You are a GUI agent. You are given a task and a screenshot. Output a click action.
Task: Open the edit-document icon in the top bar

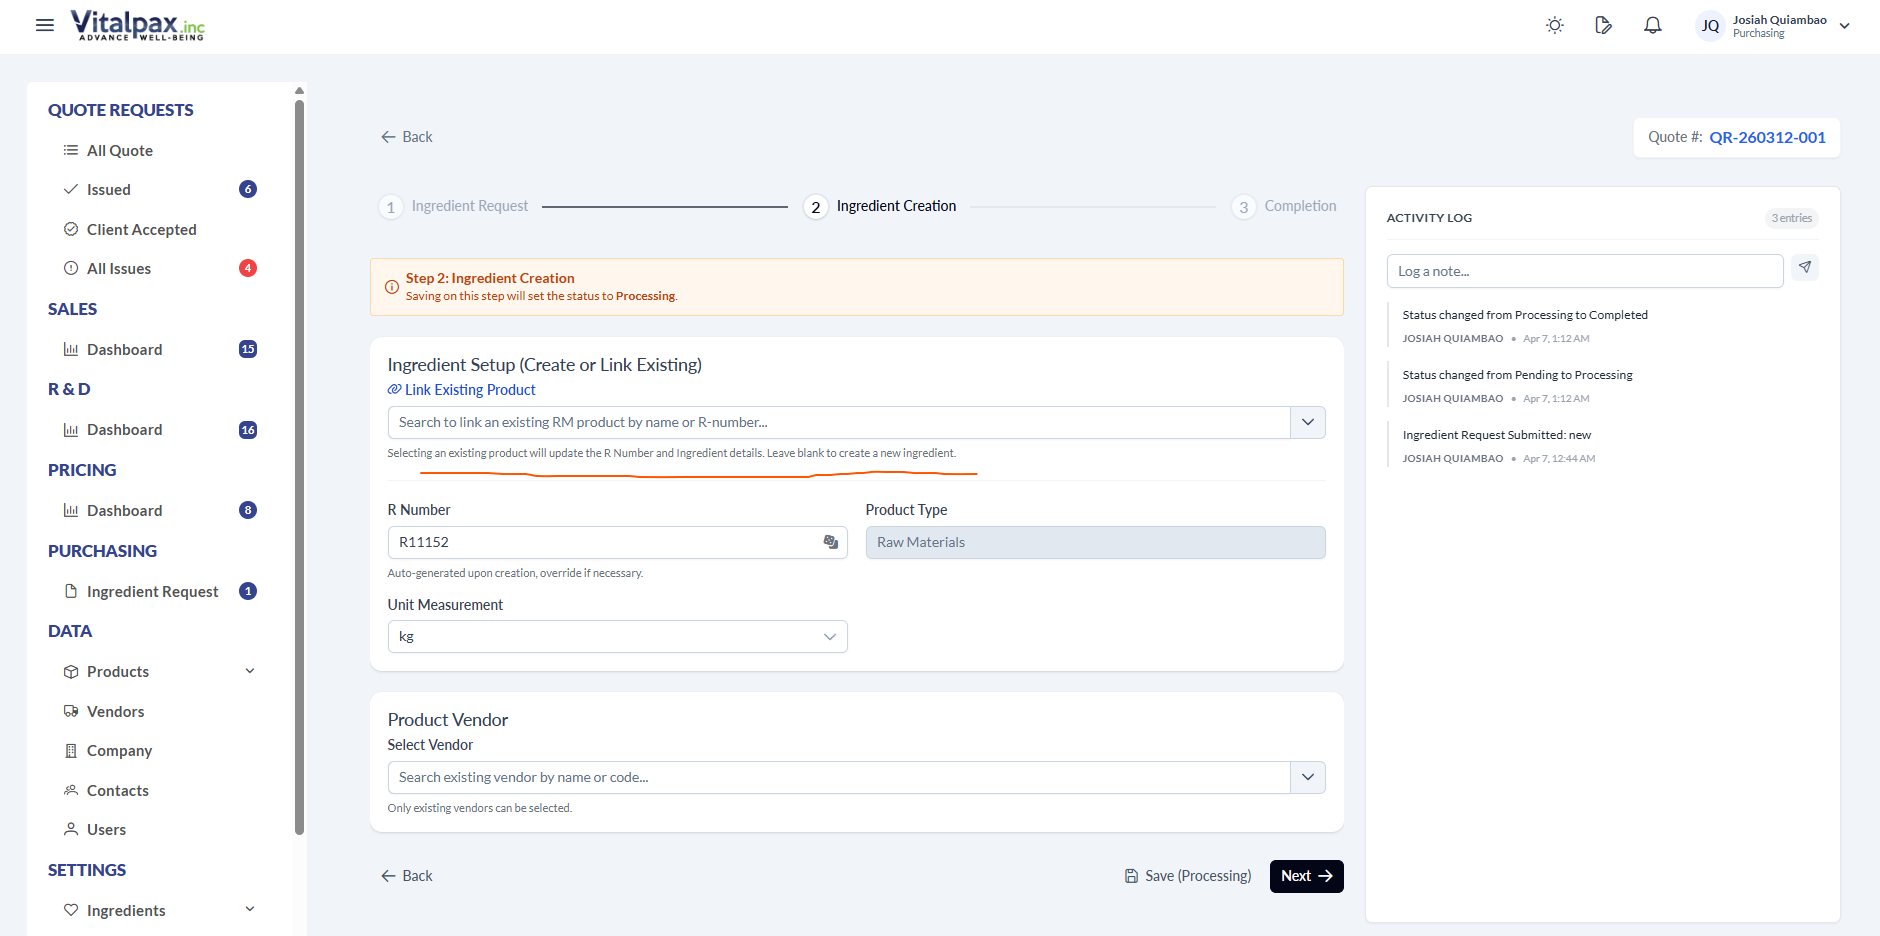click(x=1603, y=25)
